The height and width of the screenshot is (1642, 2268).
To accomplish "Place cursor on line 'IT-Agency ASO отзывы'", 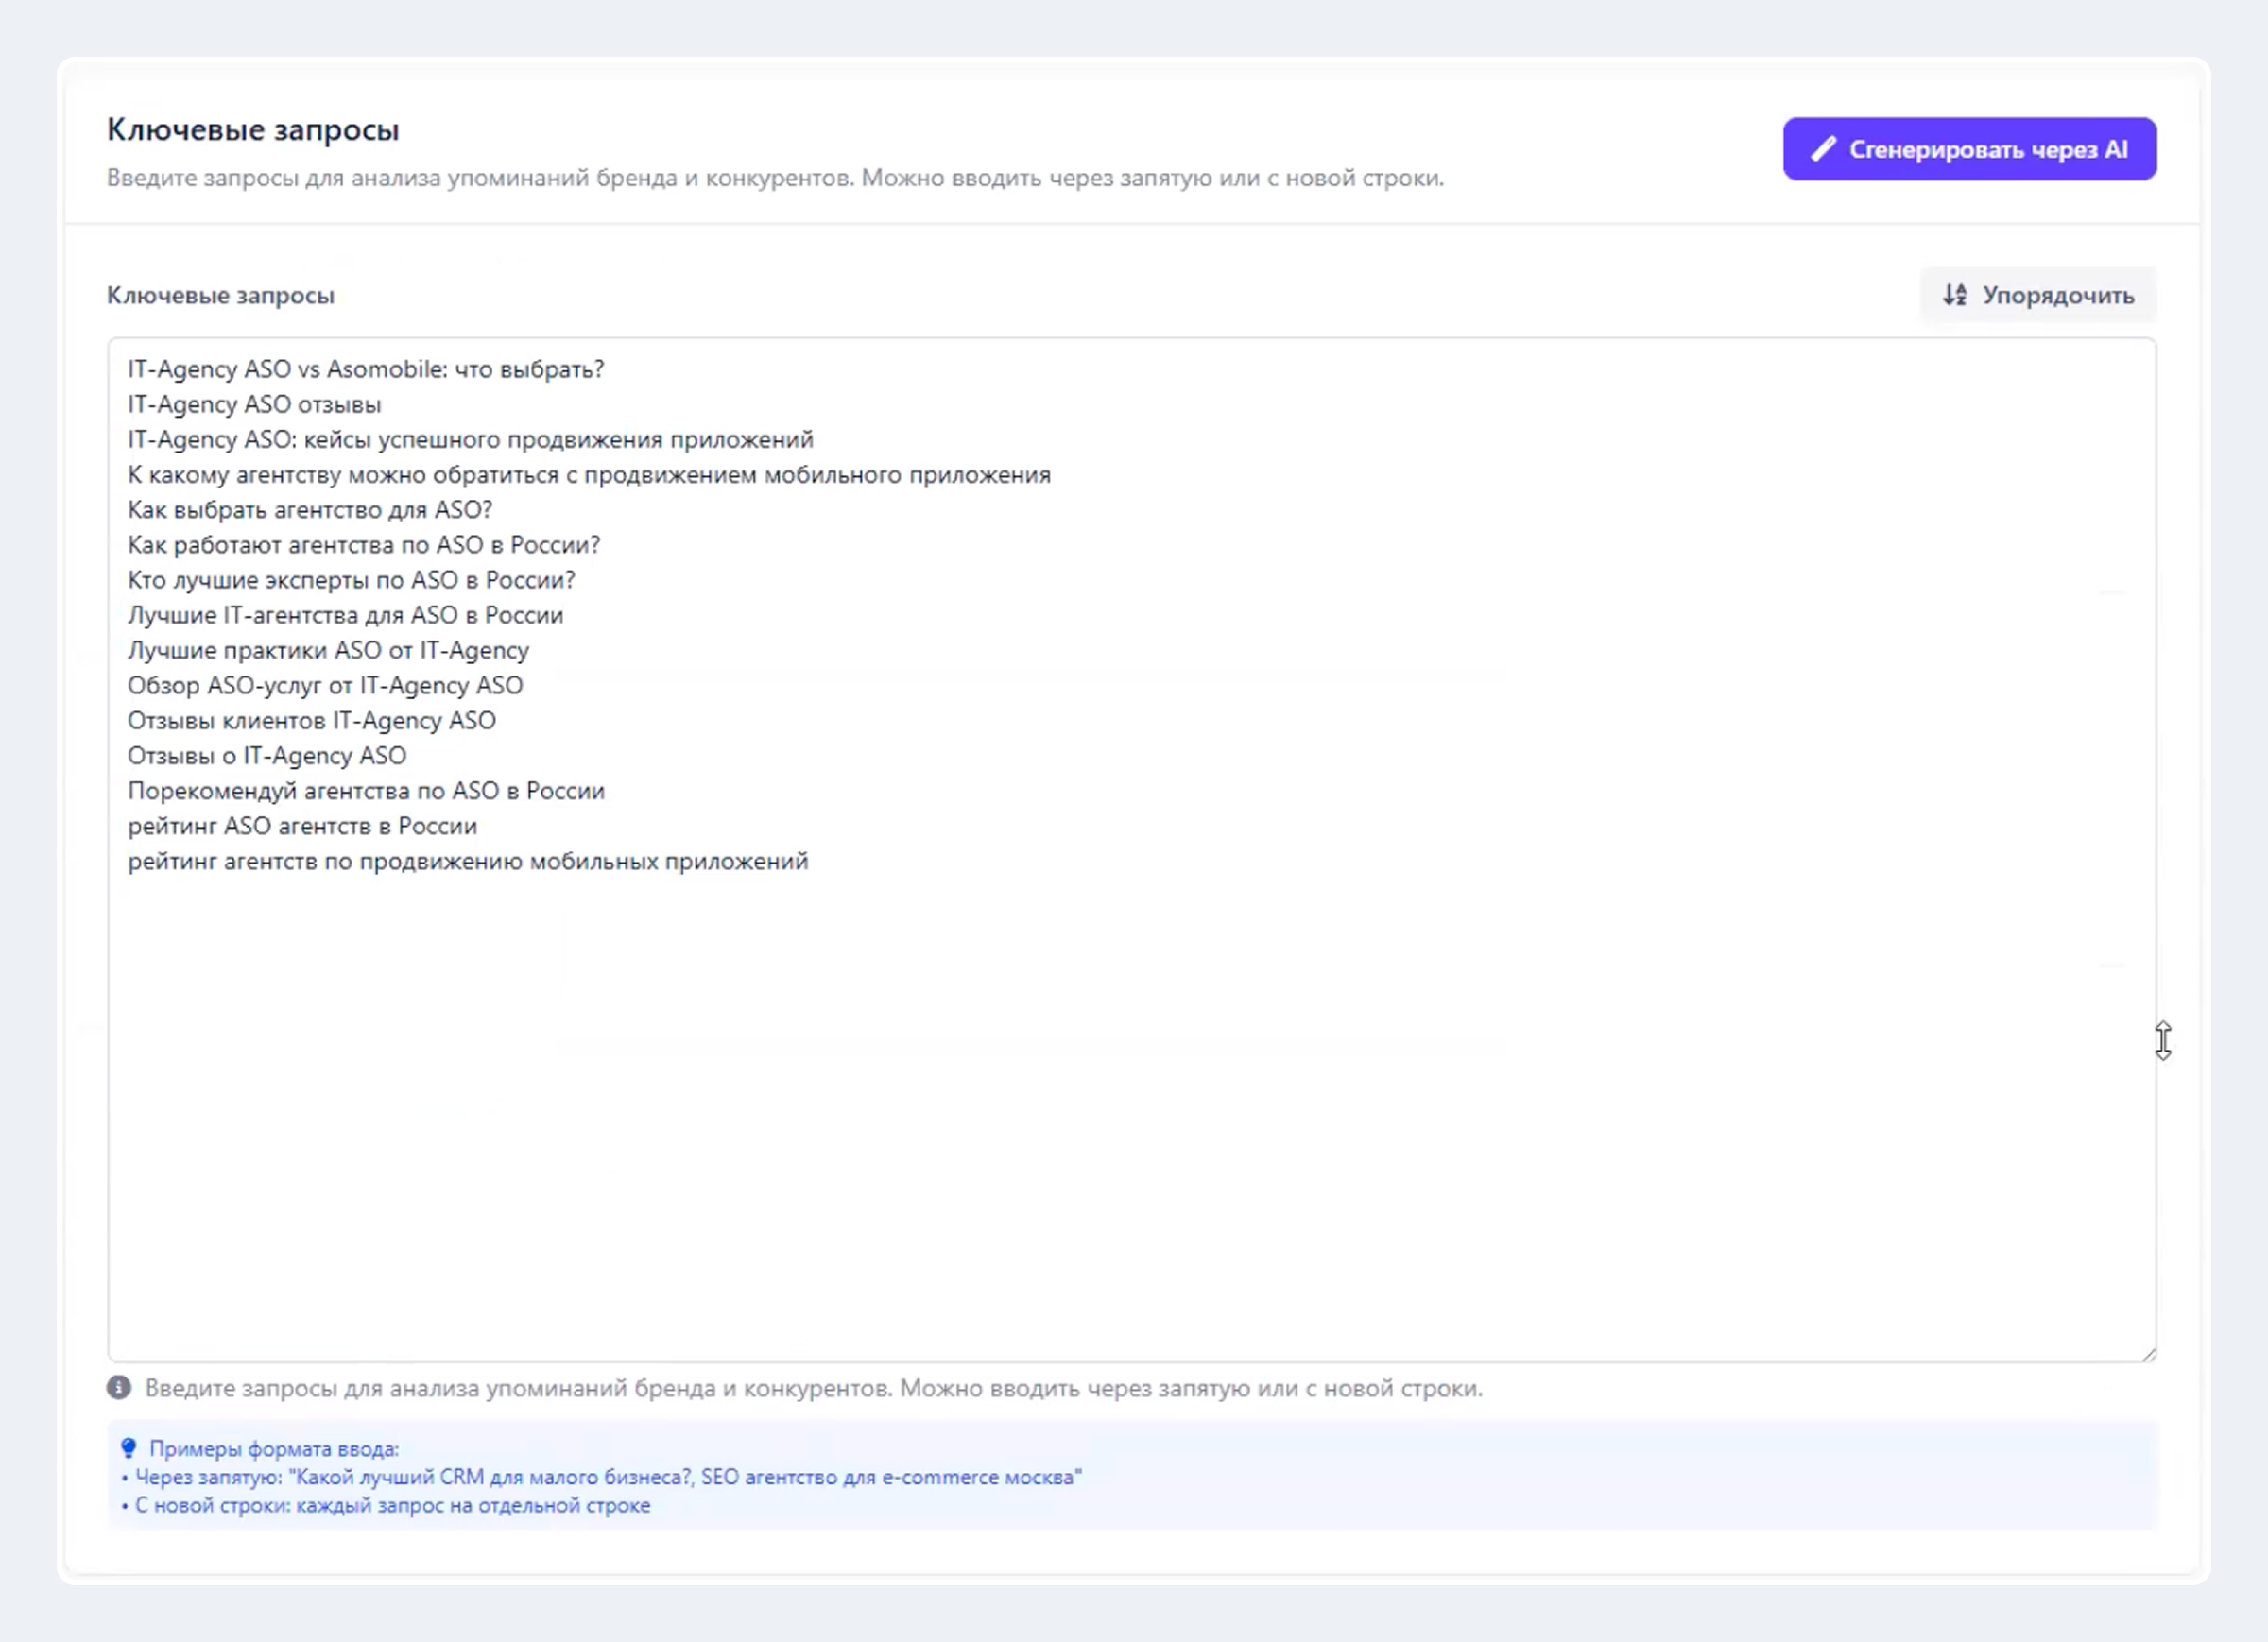I will [254, 404].
